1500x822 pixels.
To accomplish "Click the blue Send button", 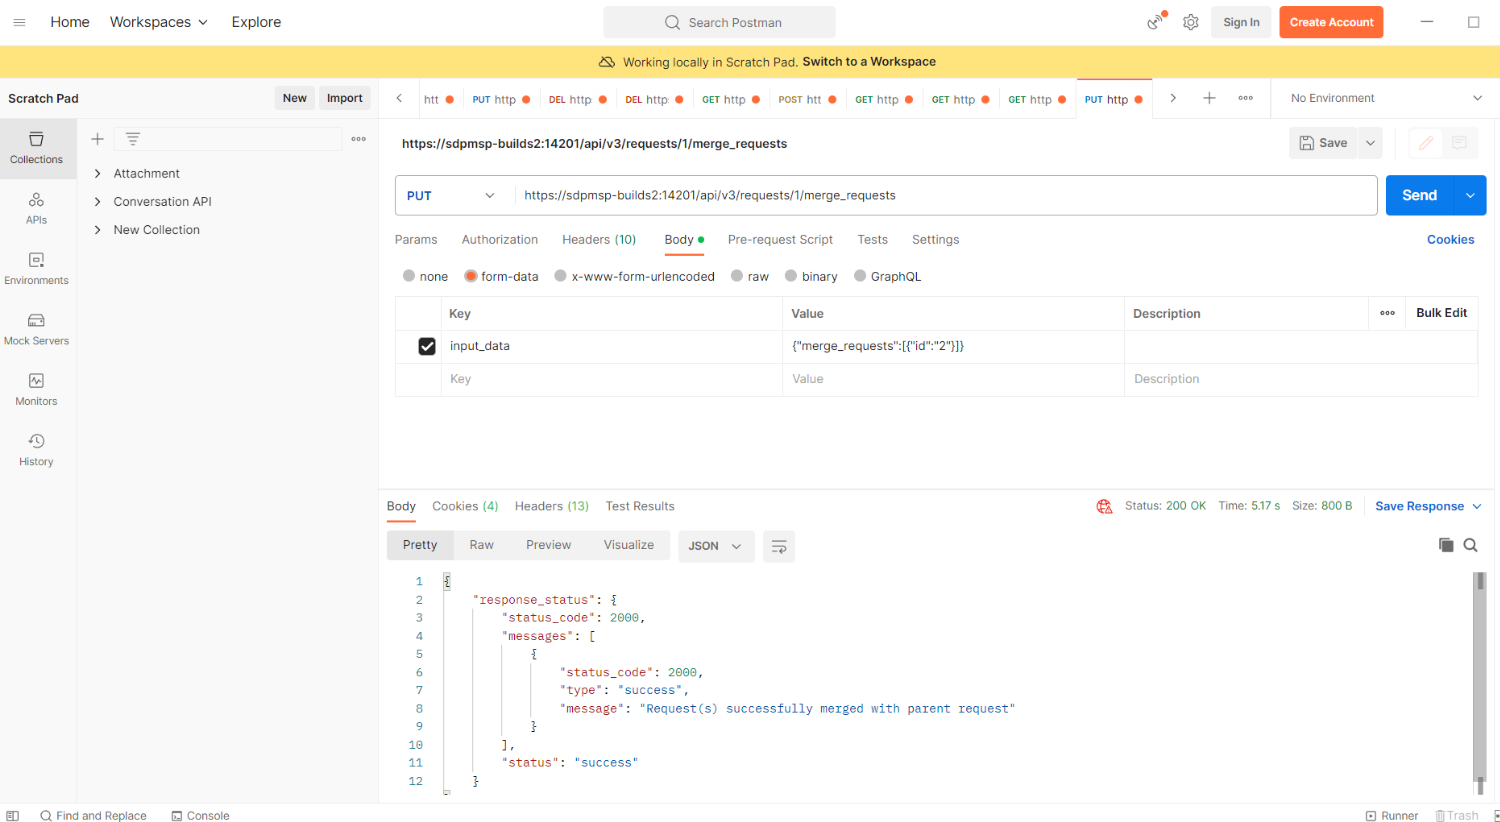I will pyautogui.click(x=1418, y=195).
